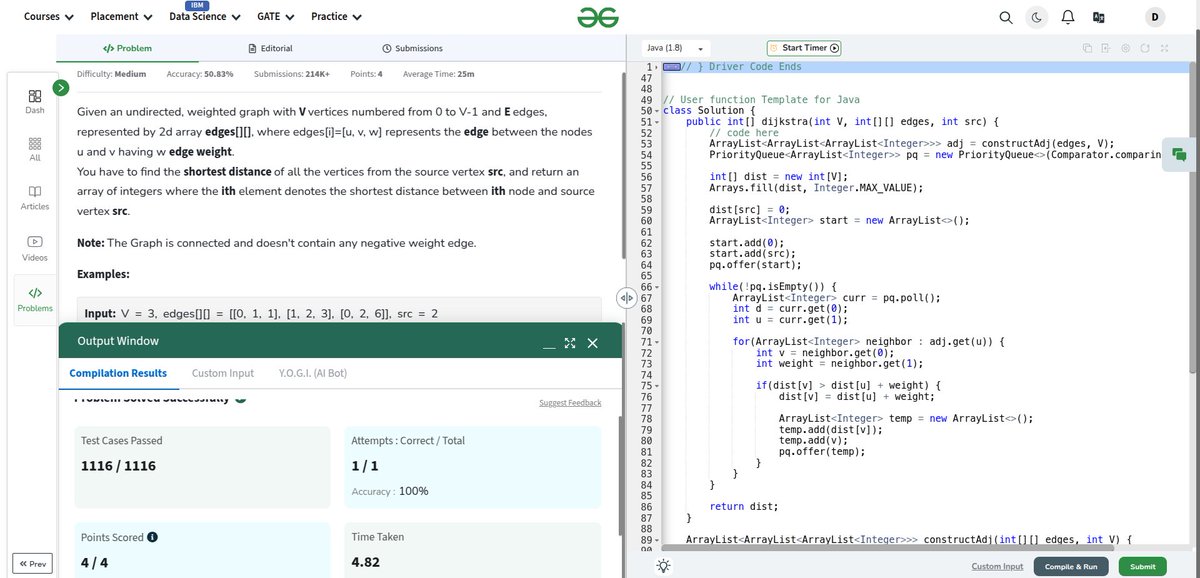Open the notifications bell
Viewport: 1200px width, 578px height.
tap(1067, 17)
